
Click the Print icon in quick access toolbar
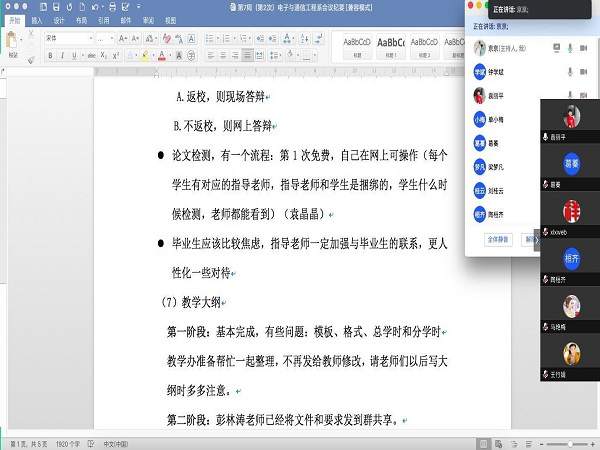(x=112, y=7)
